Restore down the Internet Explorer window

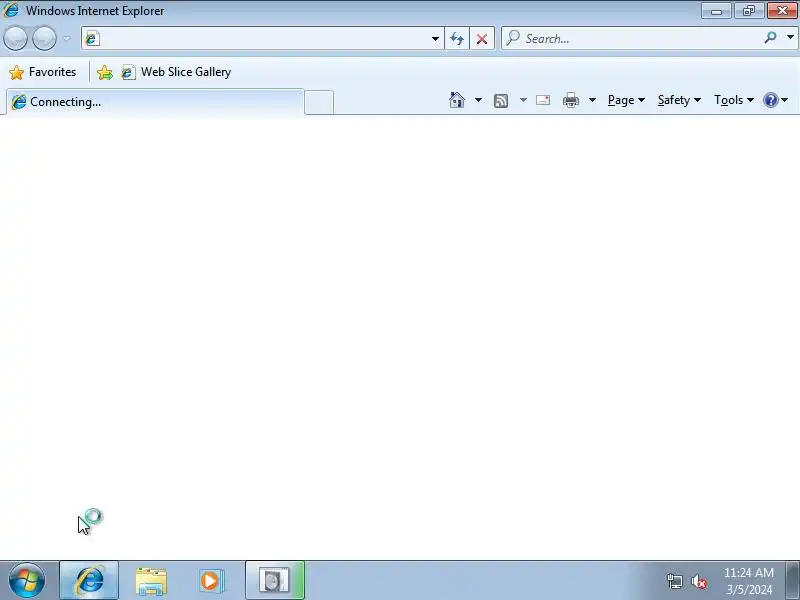(x=748, y=10)
